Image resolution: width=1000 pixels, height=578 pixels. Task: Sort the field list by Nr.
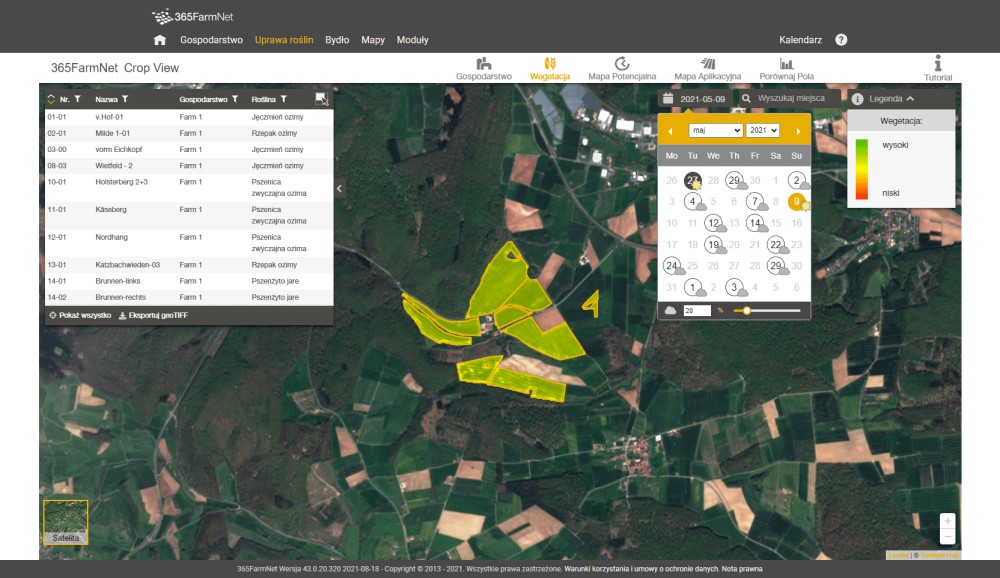click(52, 99)
